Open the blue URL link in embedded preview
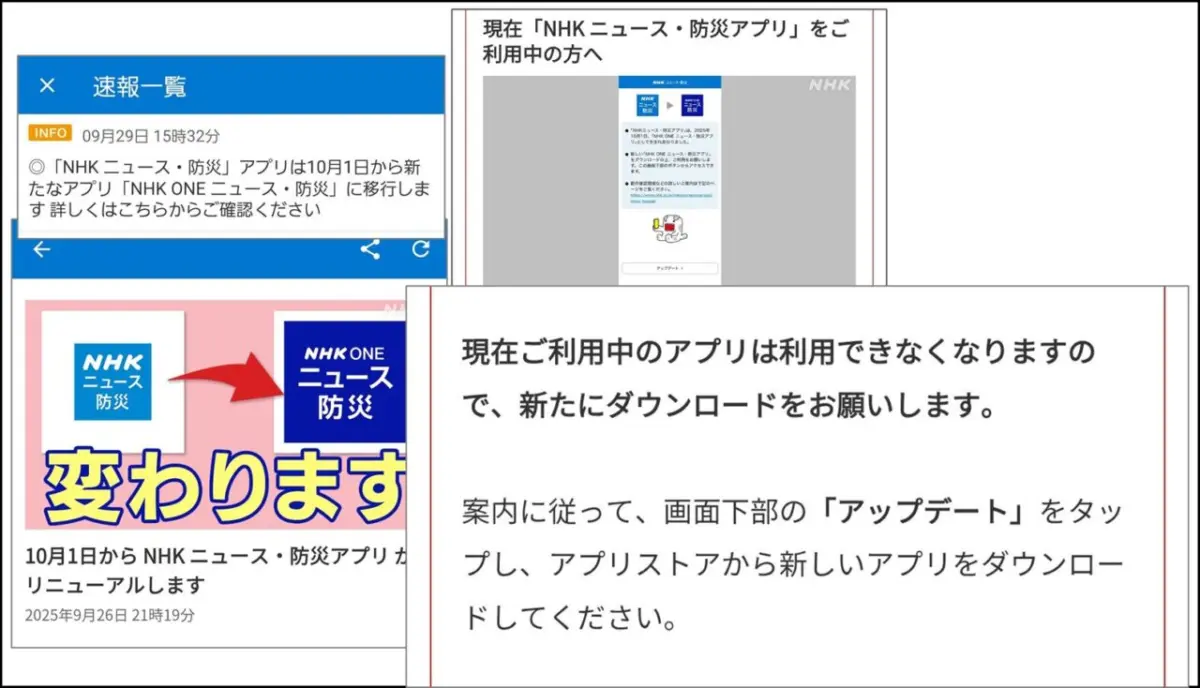1200x688 pixels. point(671,197)
